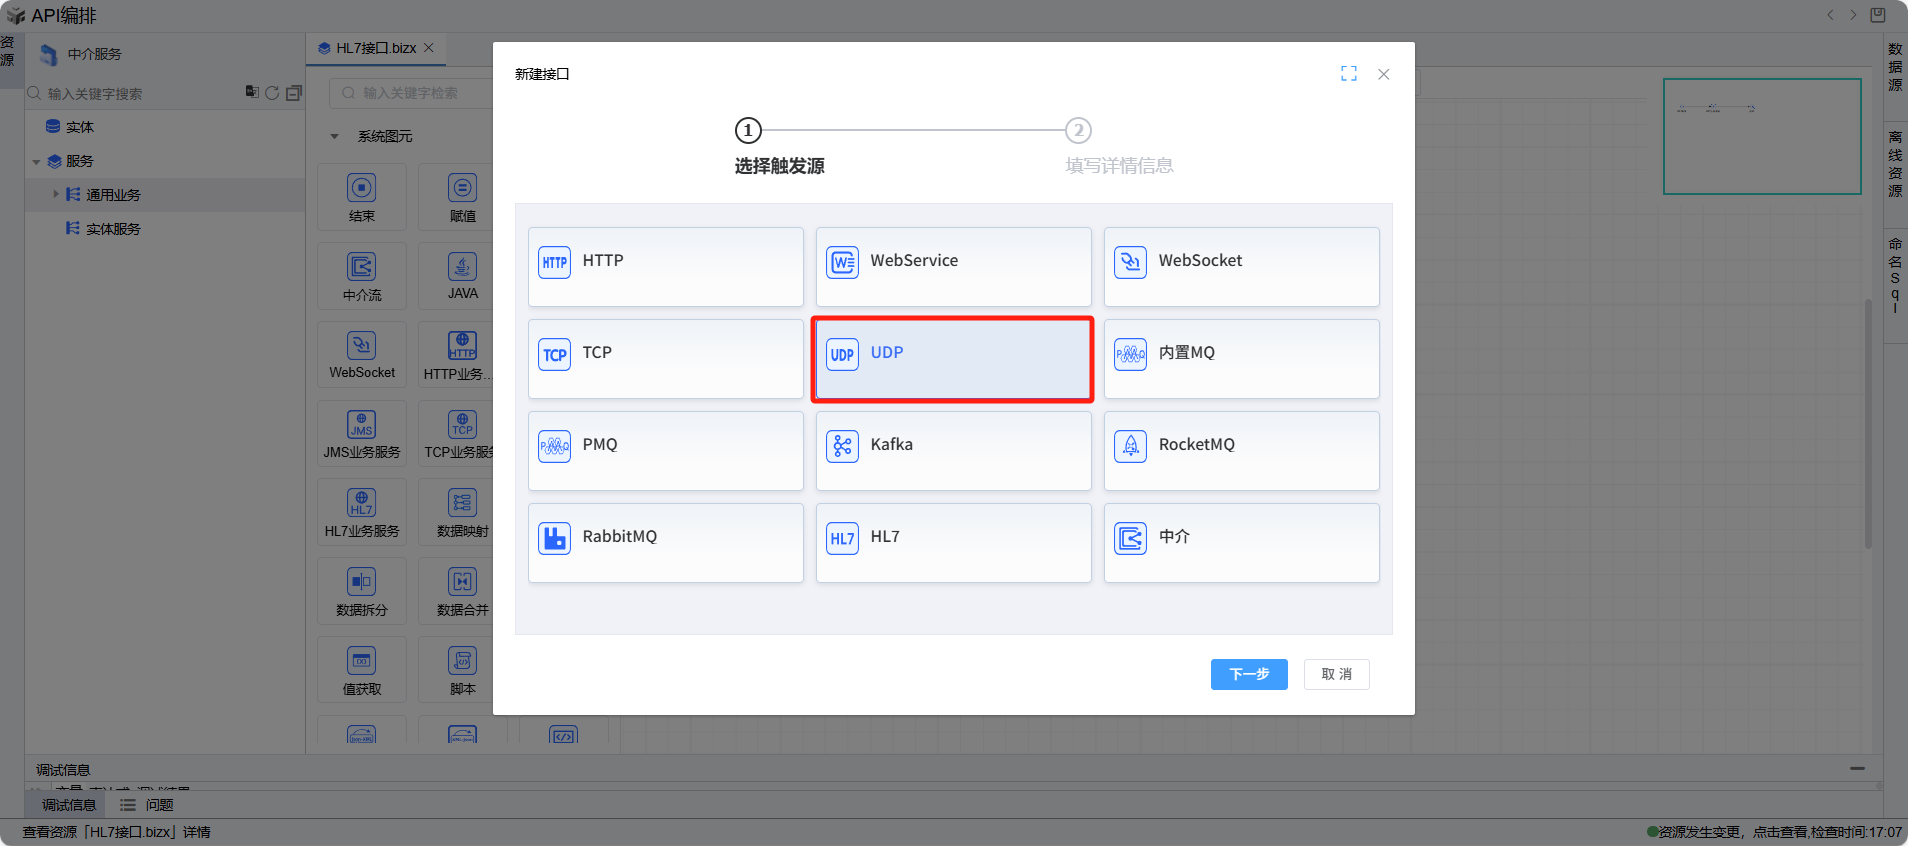Image resolution: width=1908 pixels, height=846 pixels.
Task: Click the resource keyword search field
Action: coord(140,94)
